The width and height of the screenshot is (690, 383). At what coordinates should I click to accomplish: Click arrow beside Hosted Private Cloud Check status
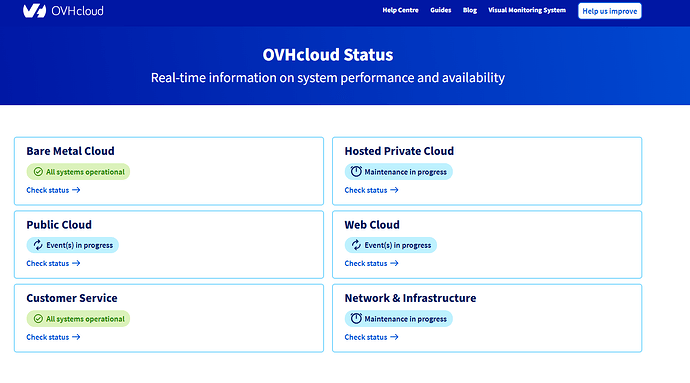[x=394, y=190]
